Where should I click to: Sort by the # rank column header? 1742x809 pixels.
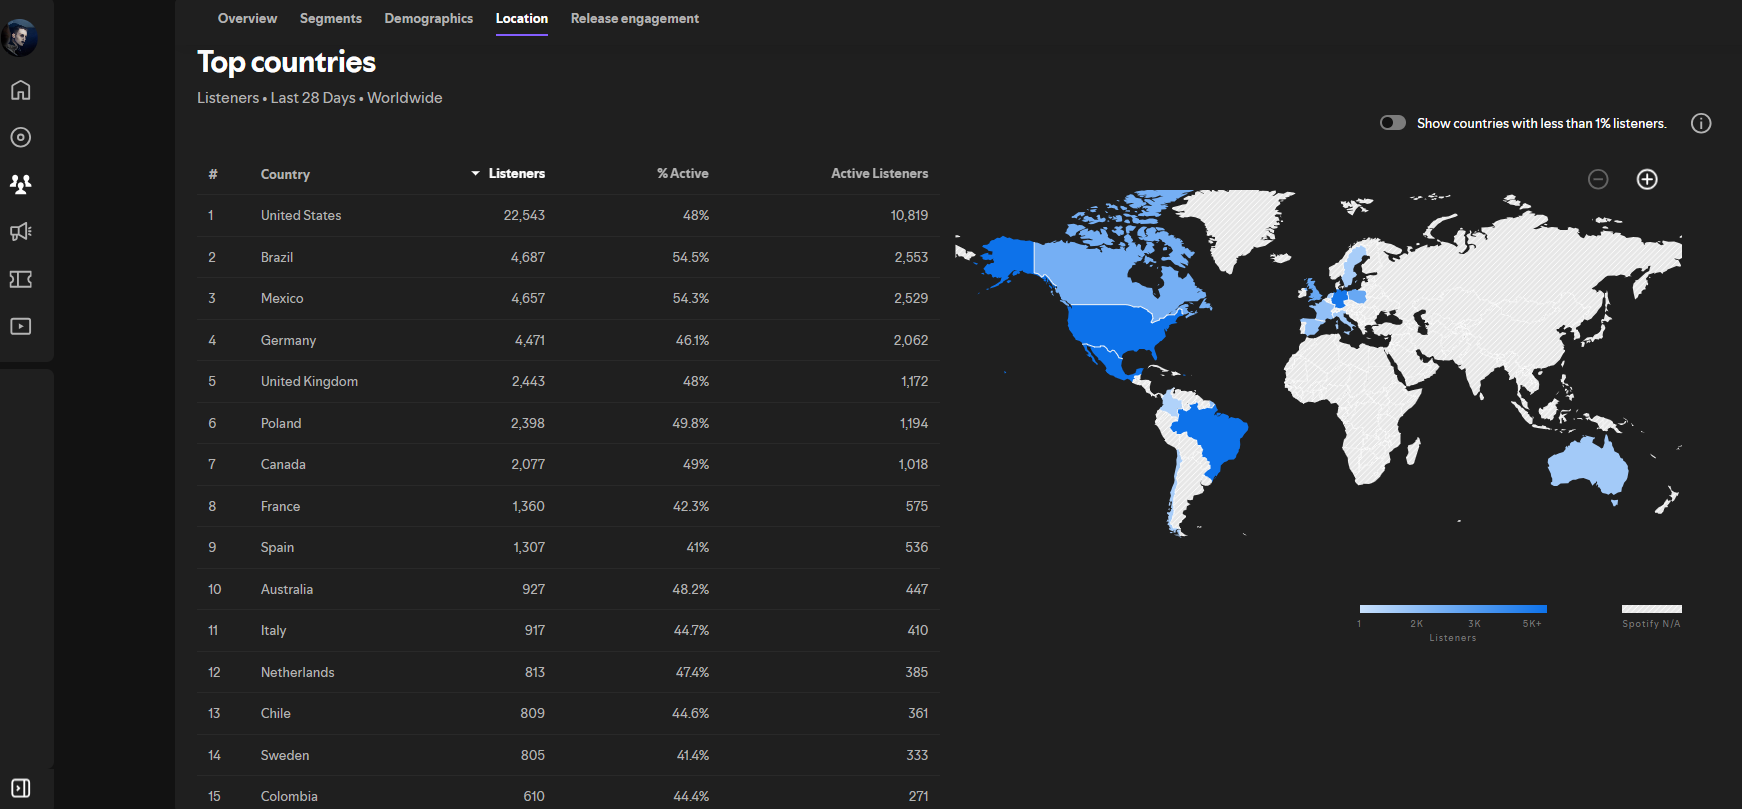[x=213, y=174]
